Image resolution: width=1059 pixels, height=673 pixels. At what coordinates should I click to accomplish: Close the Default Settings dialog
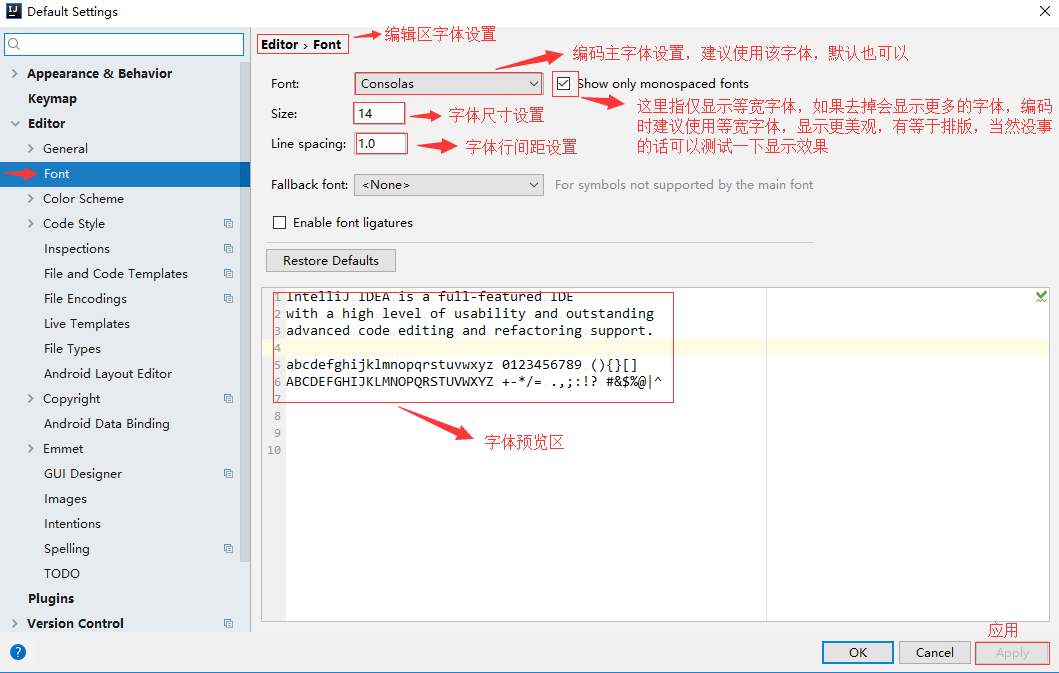(1044, 11)
